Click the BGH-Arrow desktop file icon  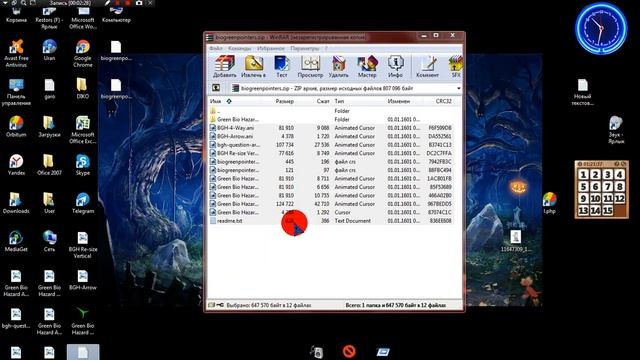point(83,280)
